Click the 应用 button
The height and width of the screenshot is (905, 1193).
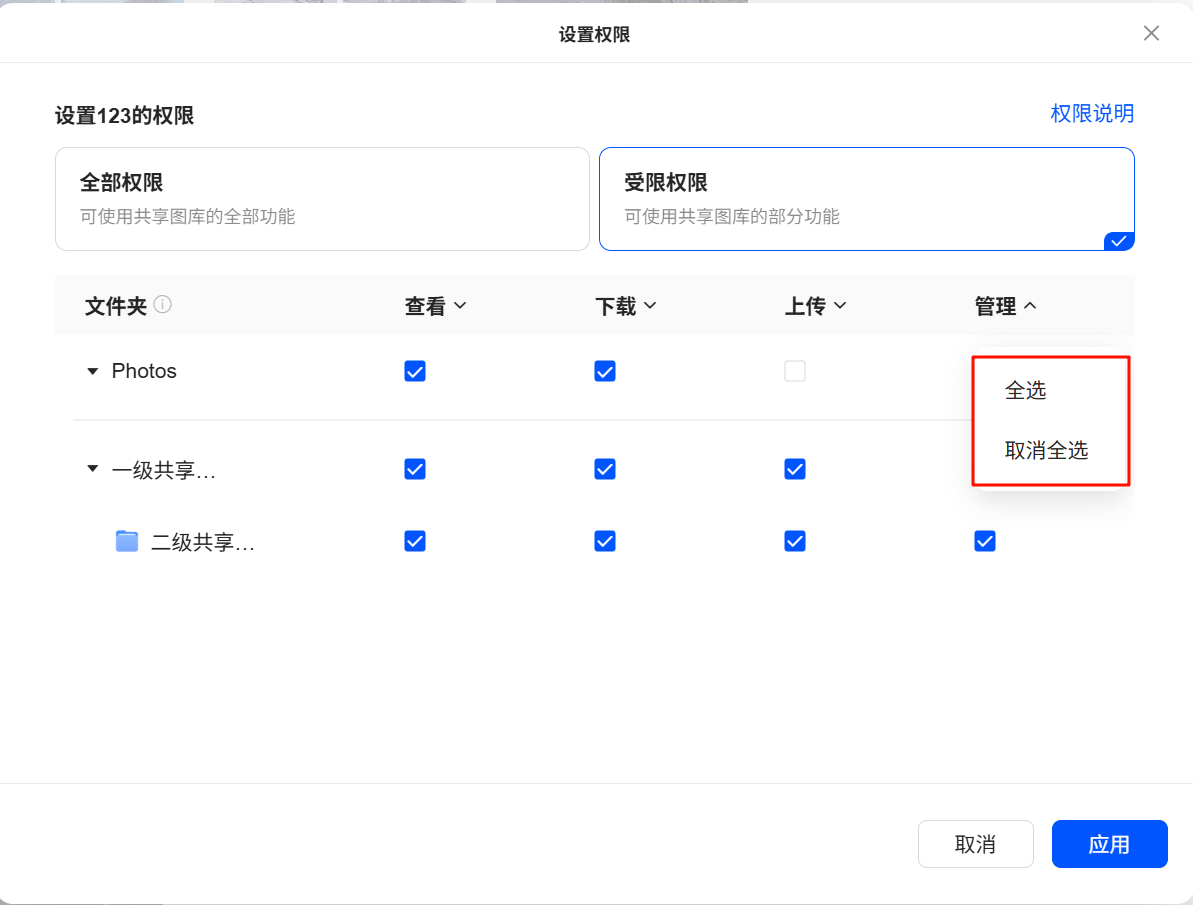pos(1109,844)
